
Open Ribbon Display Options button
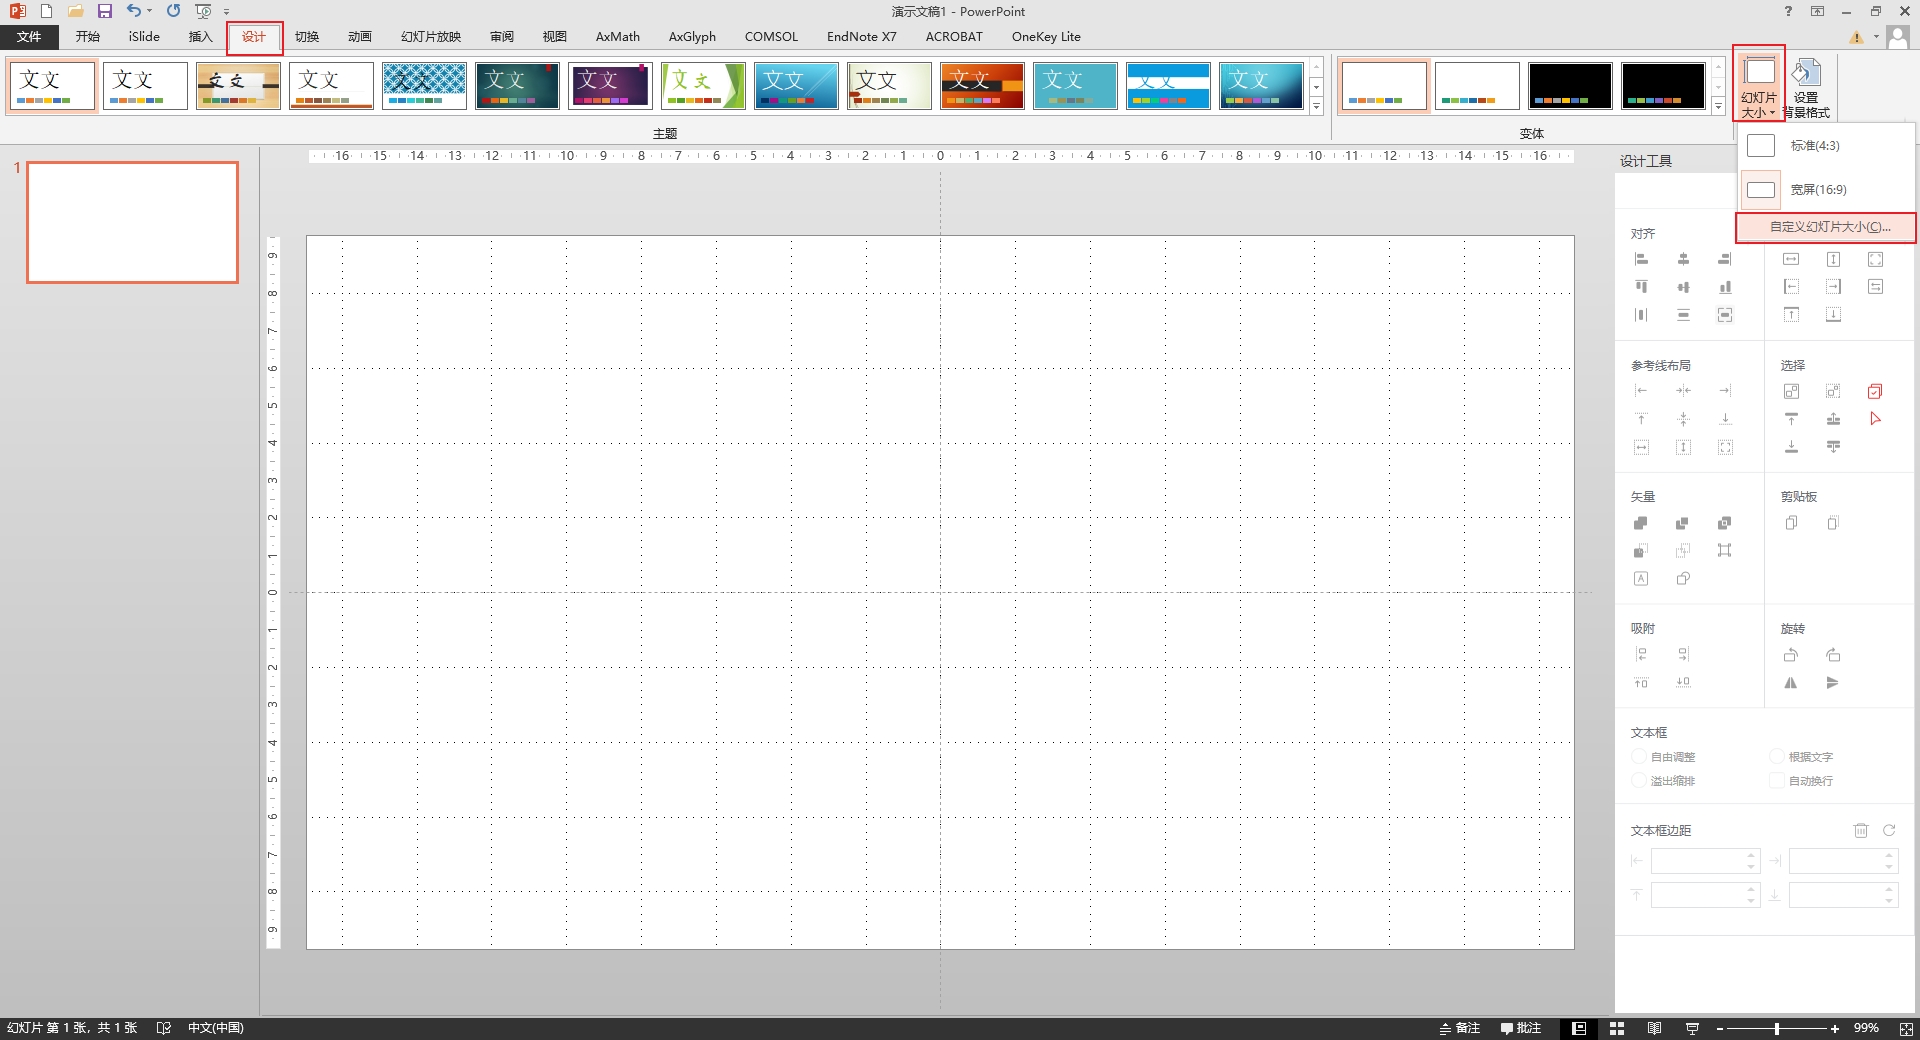click(1817, 11)
